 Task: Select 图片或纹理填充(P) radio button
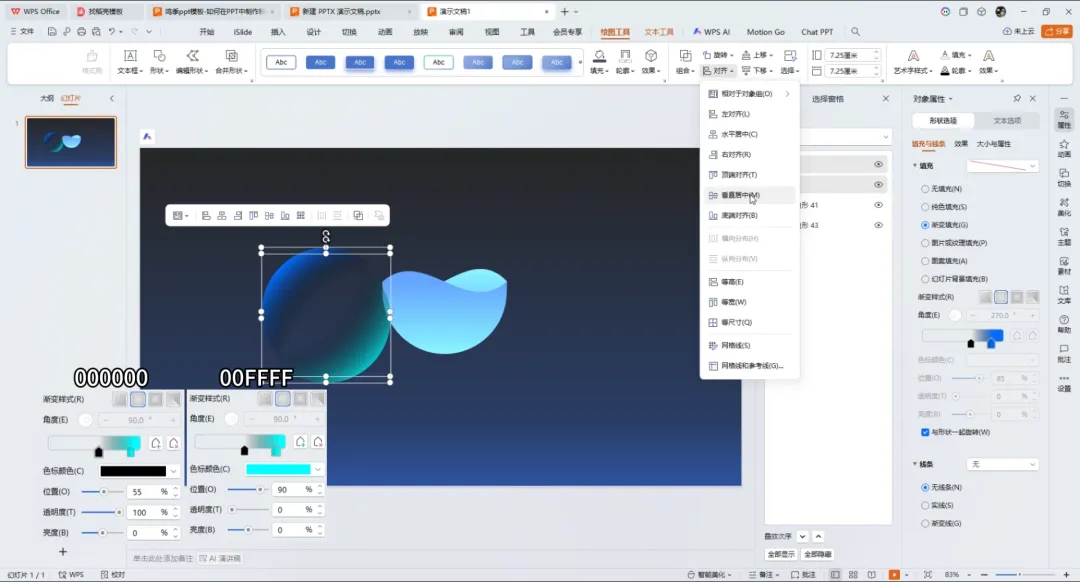coord(925,242)
